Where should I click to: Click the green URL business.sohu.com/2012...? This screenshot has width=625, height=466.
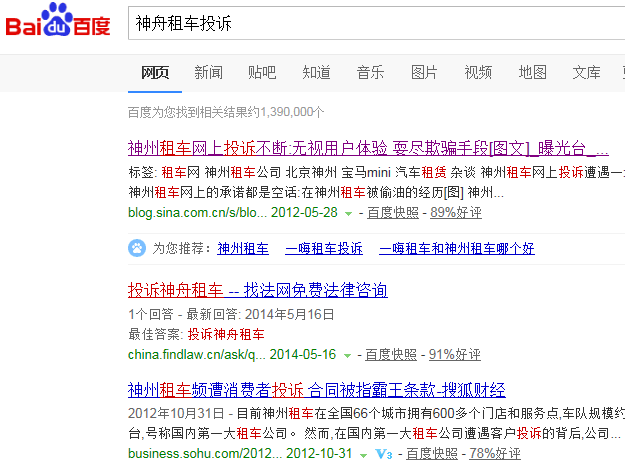point(205,454)
